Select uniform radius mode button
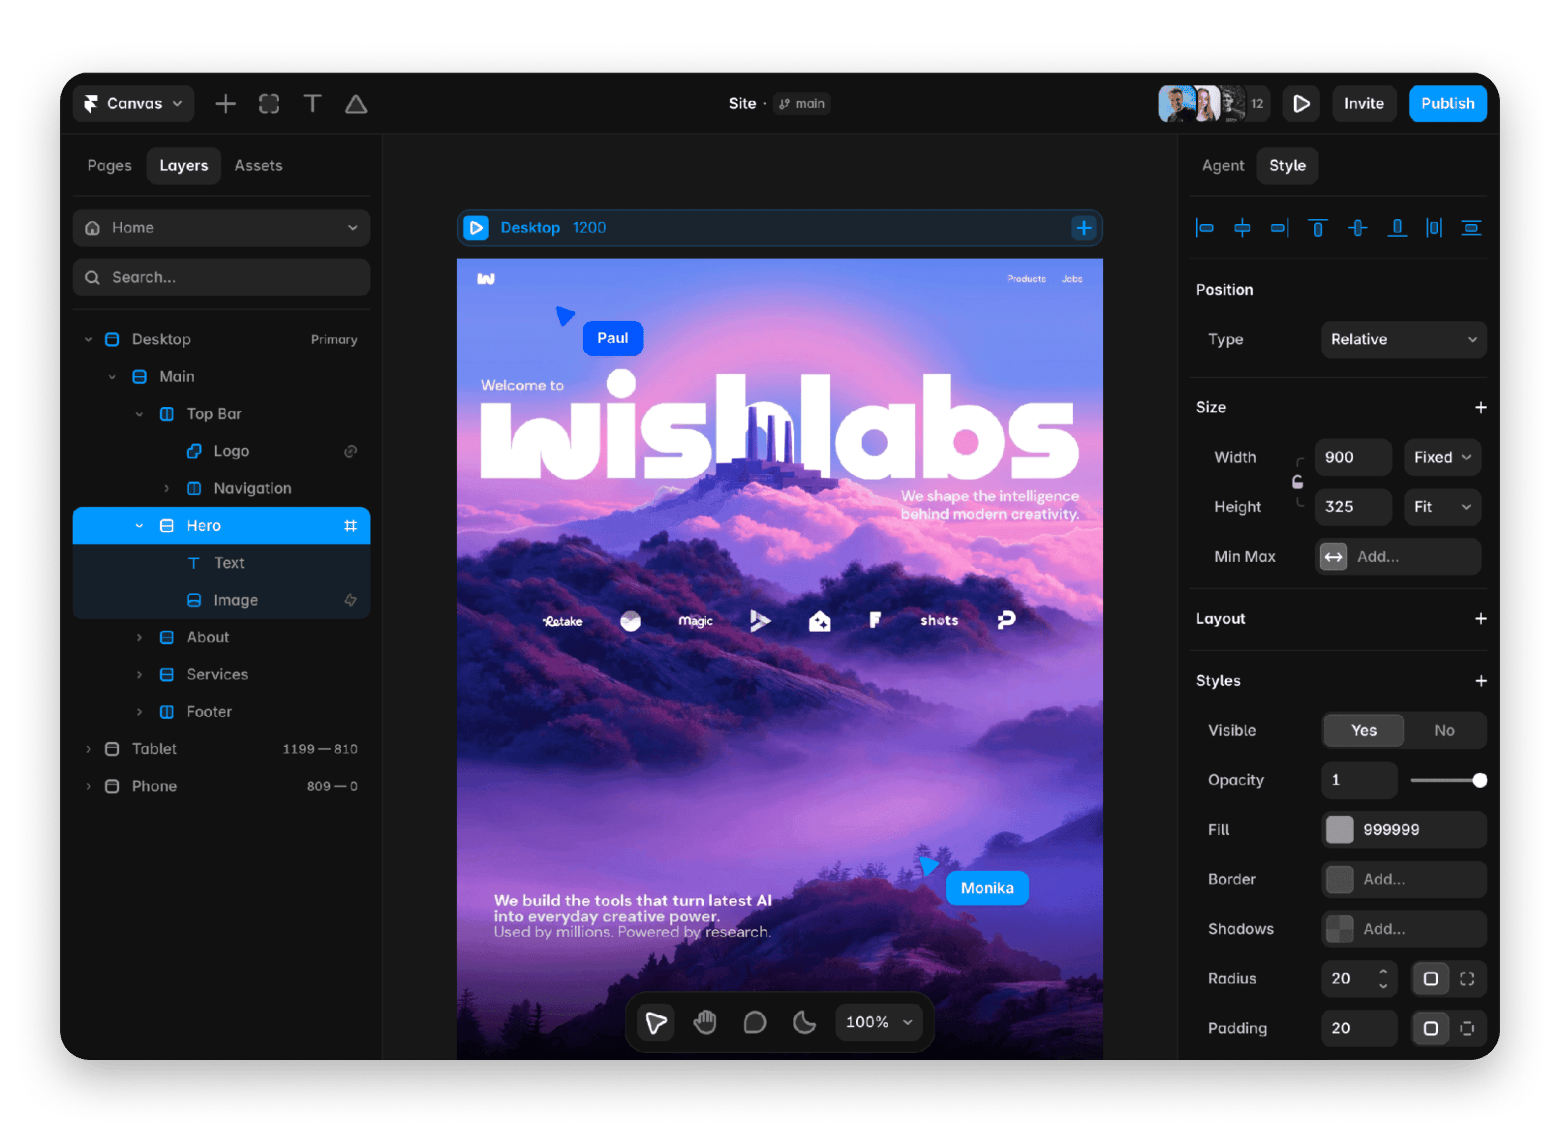 click(1431, 979)
